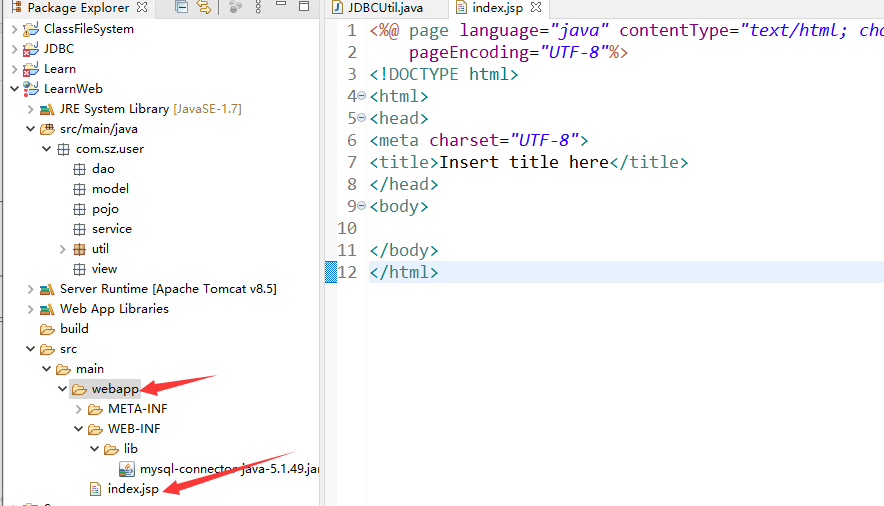Click line 10 empty body line
The width and height of the screenshot is (884, 506).
[x=626, y=228]
